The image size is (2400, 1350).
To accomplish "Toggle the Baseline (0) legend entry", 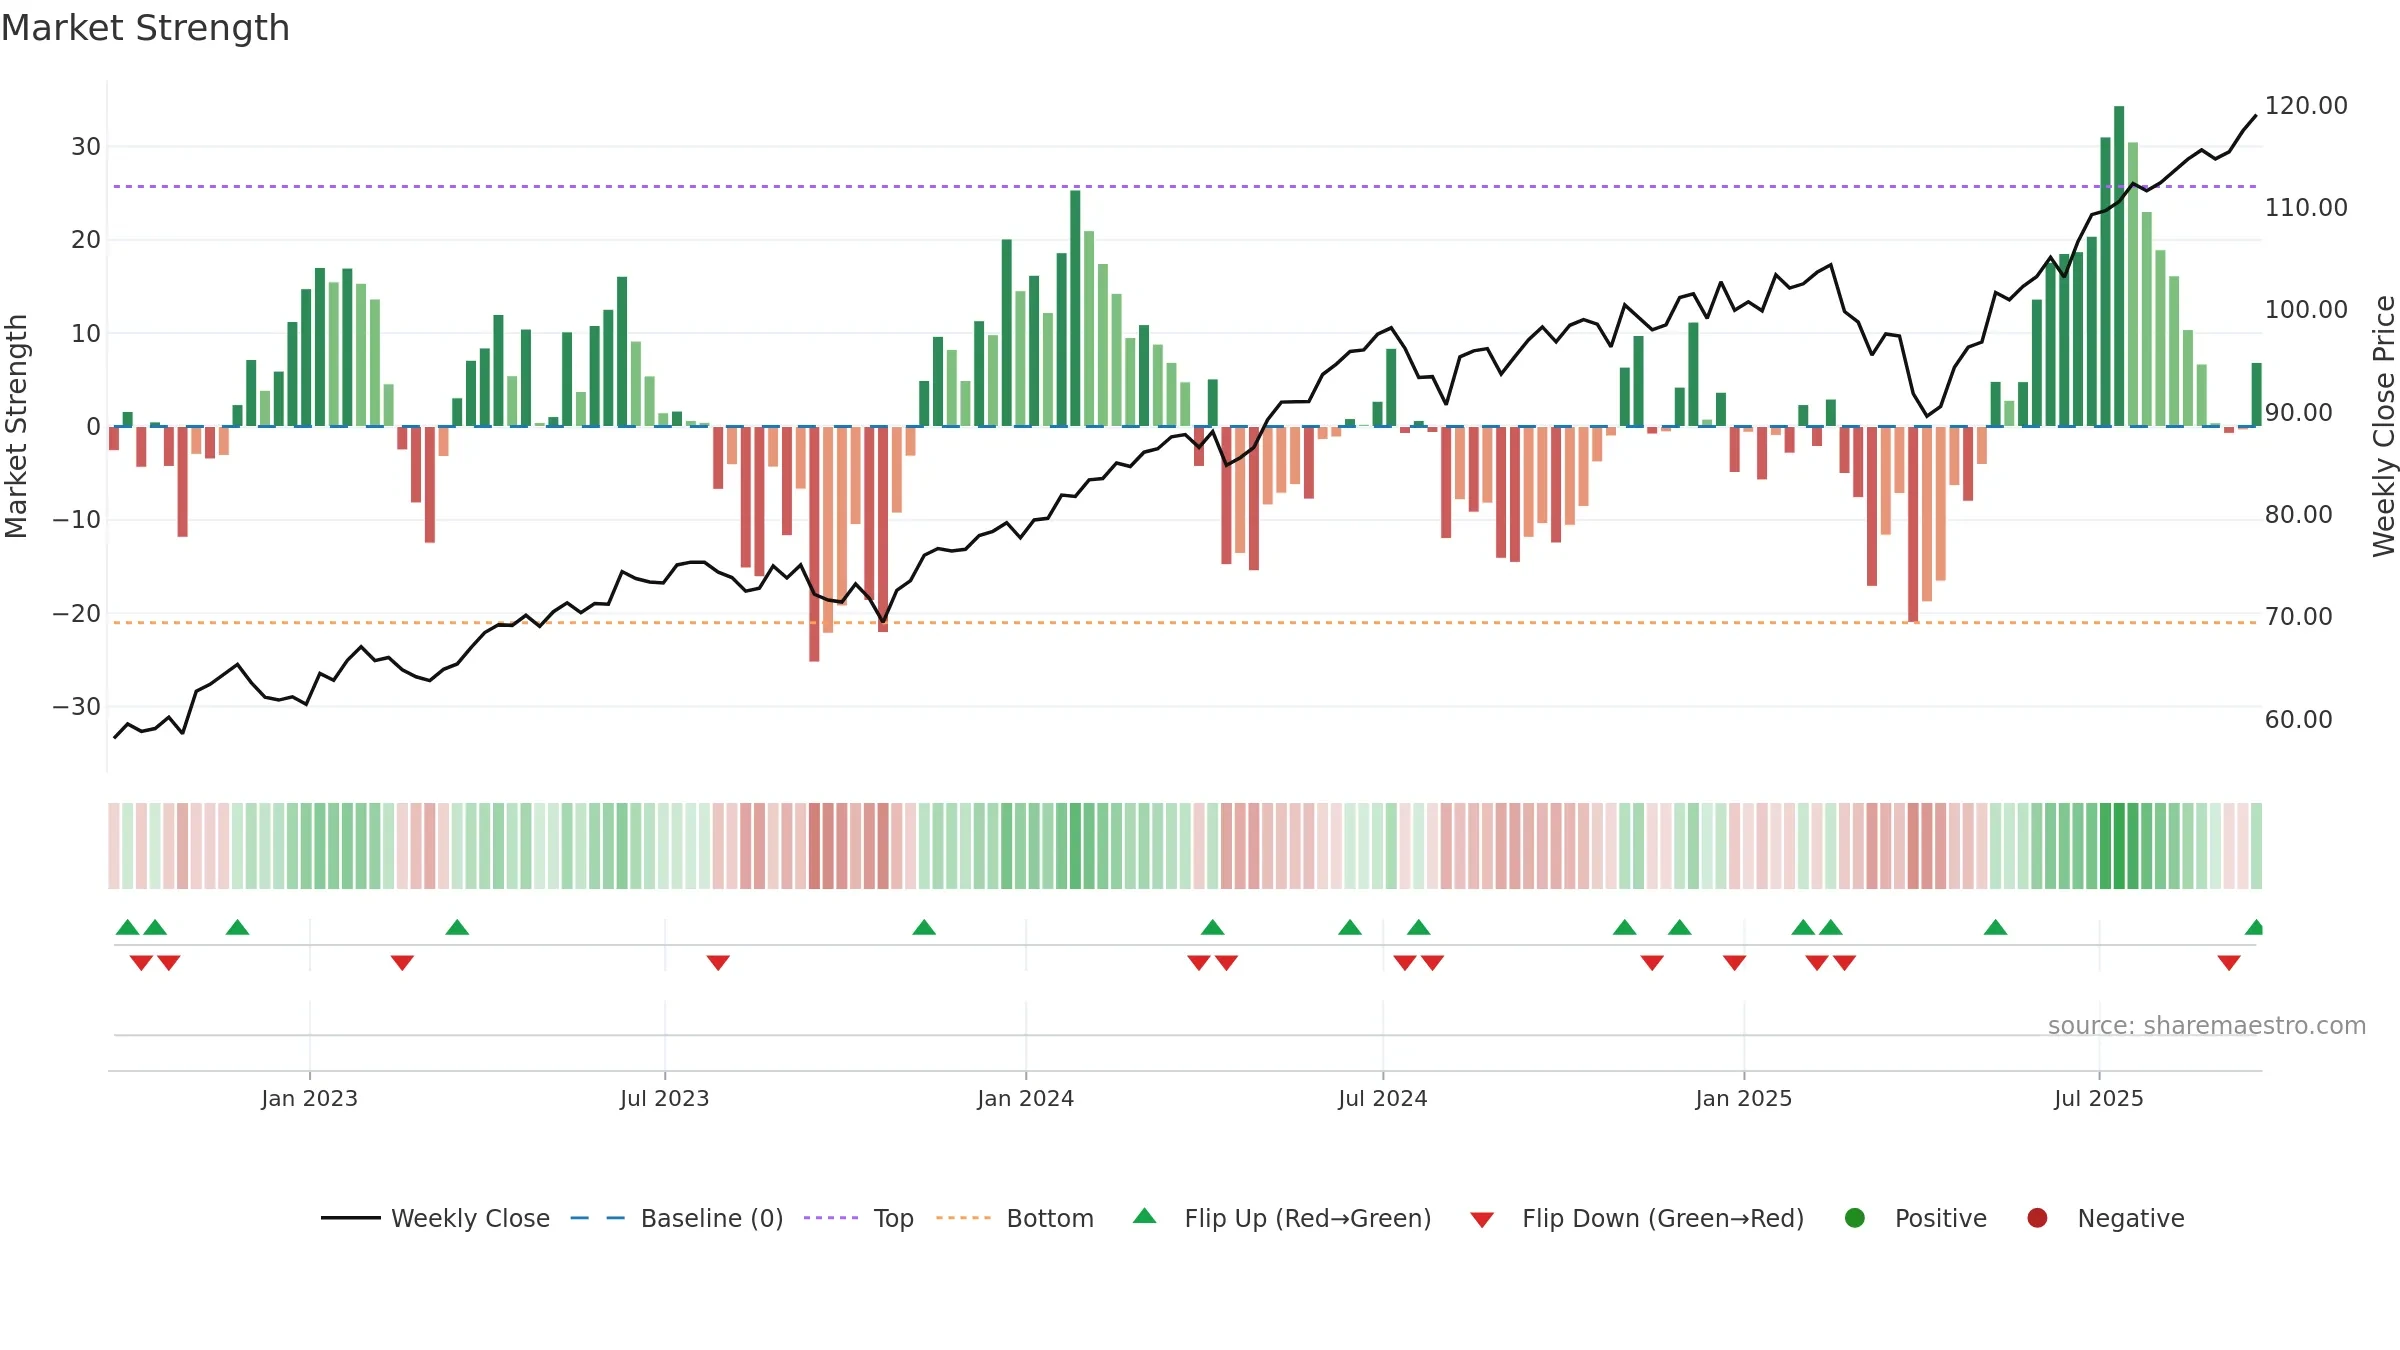I will [x=677, y=1218].
